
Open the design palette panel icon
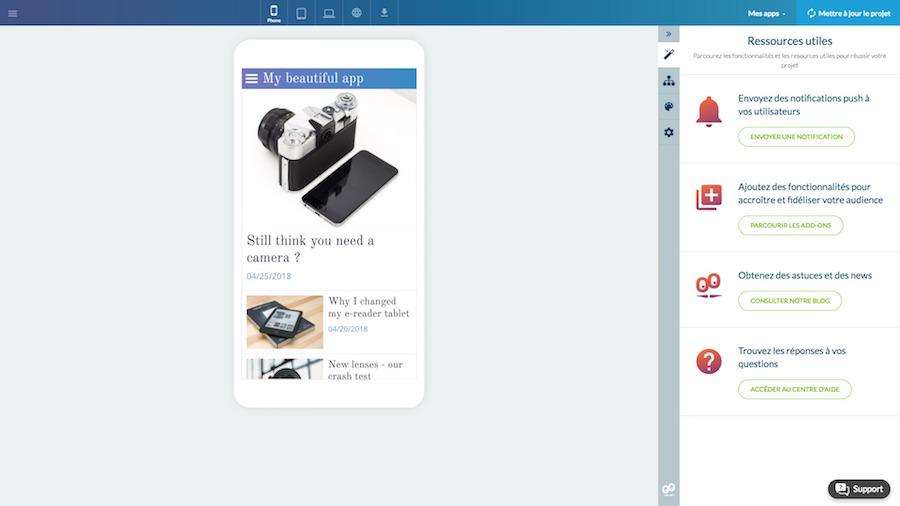coord(669,106)
